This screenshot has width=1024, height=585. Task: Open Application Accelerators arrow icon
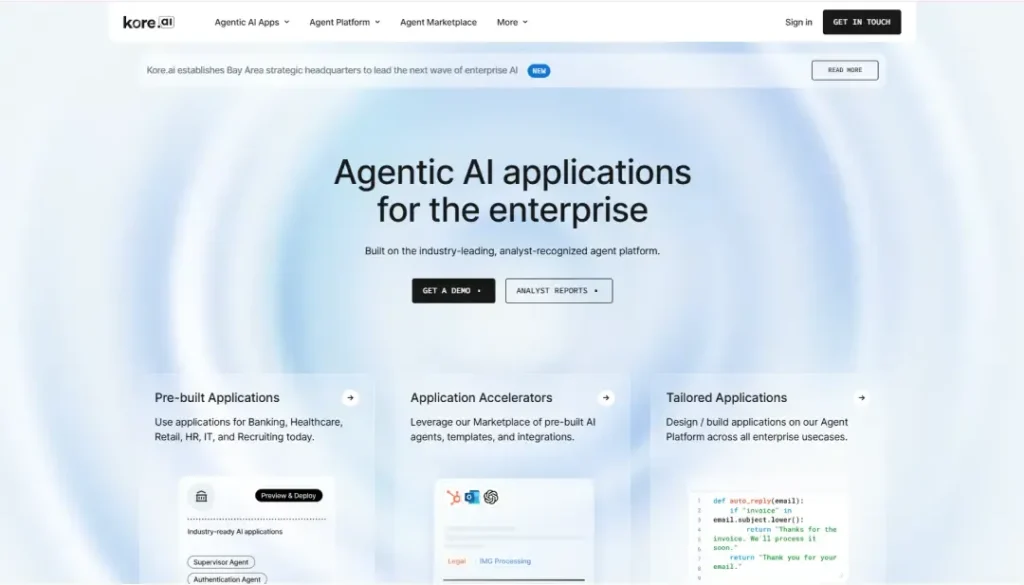pyautogui.click(x=606, y=398)
